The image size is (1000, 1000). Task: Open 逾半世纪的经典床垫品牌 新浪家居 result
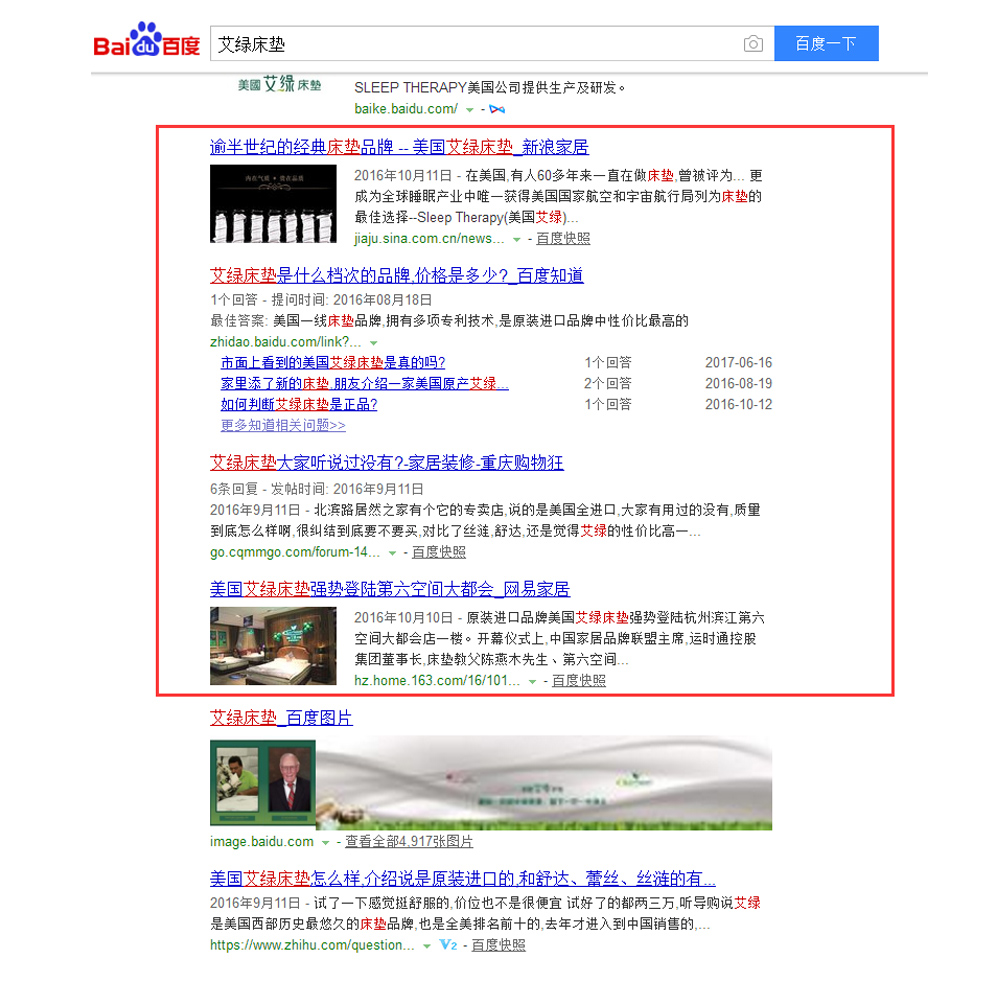(x=399, y=147)
